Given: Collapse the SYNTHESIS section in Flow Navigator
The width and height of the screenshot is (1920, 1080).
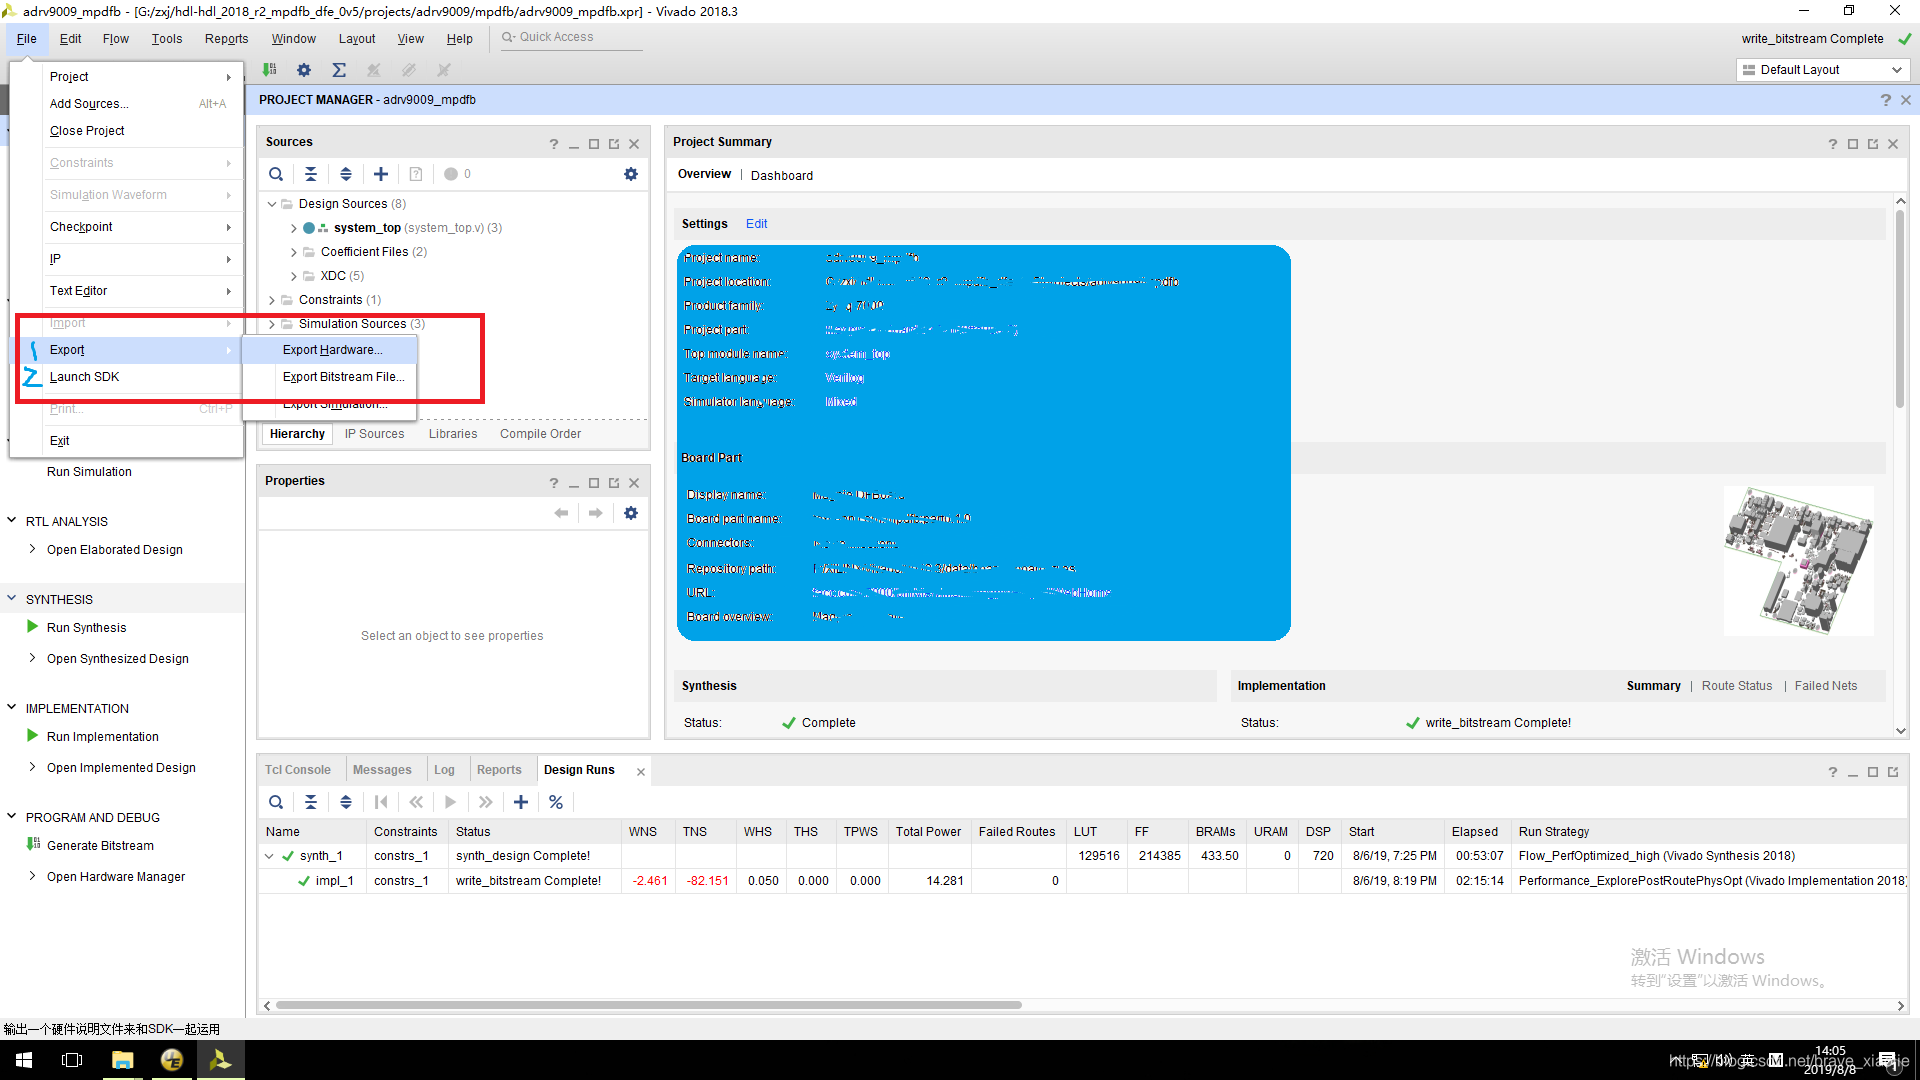Looking at the screenshot, I should [x=12, y=599].
